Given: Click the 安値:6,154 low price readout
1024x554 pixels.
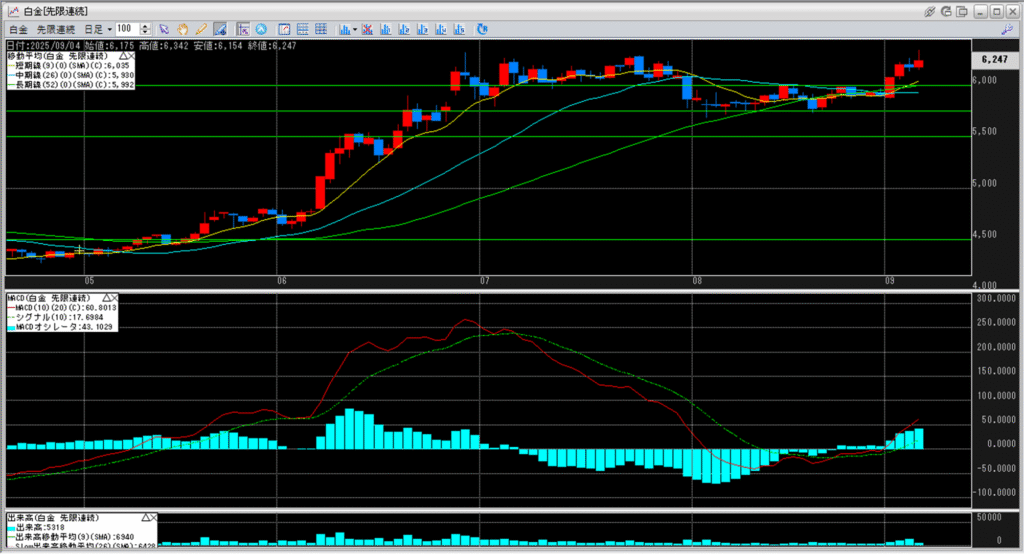Looking at the screenshot, I should (218, 46).
